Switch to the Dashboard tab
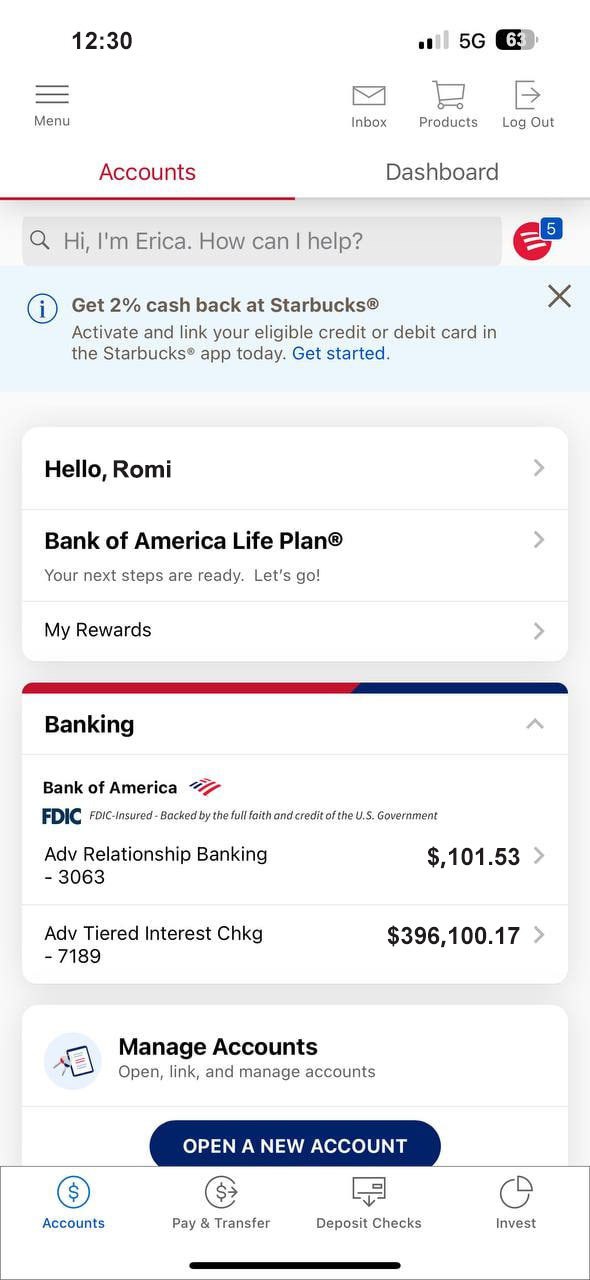The height and width of the screenshot is (1280, 590). (442, 172)
